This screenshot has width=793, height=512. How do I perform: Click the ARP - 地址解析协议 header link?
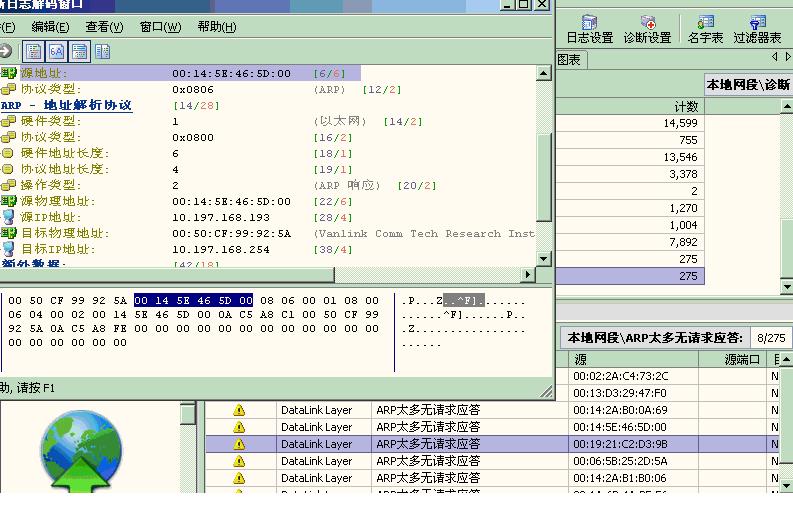[66, 105]
